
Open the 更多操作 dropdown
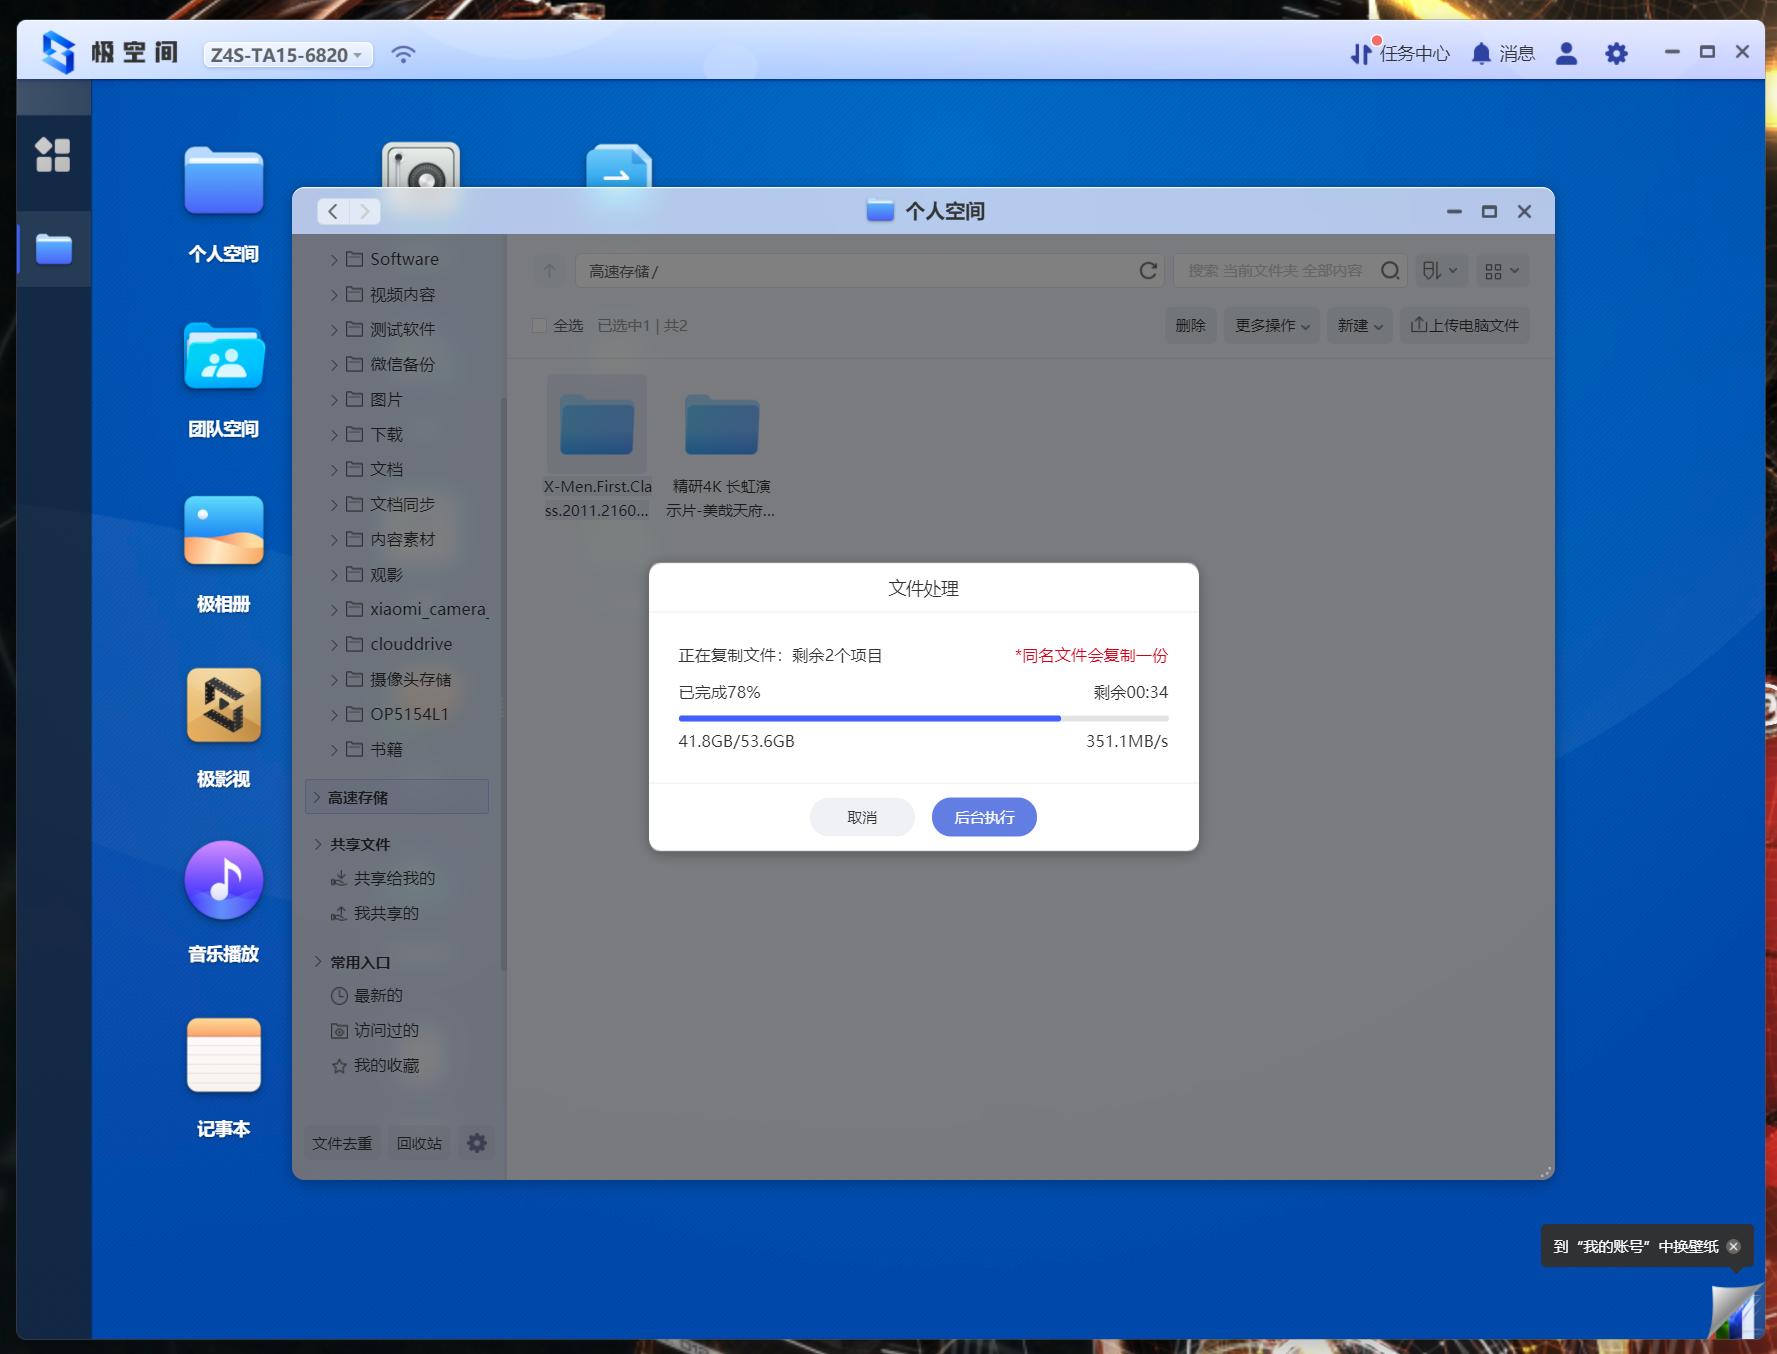(x=1271, y=326)
